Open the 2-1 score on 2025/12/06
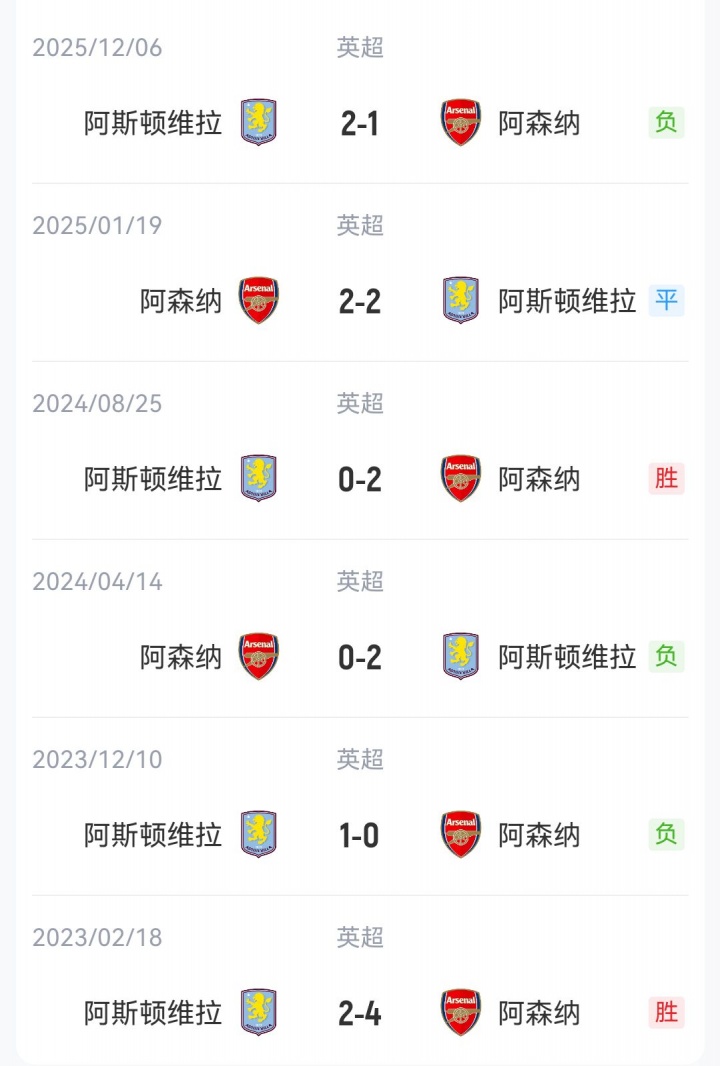Screen dimensions: 720x1066 (x=360, y=123)
